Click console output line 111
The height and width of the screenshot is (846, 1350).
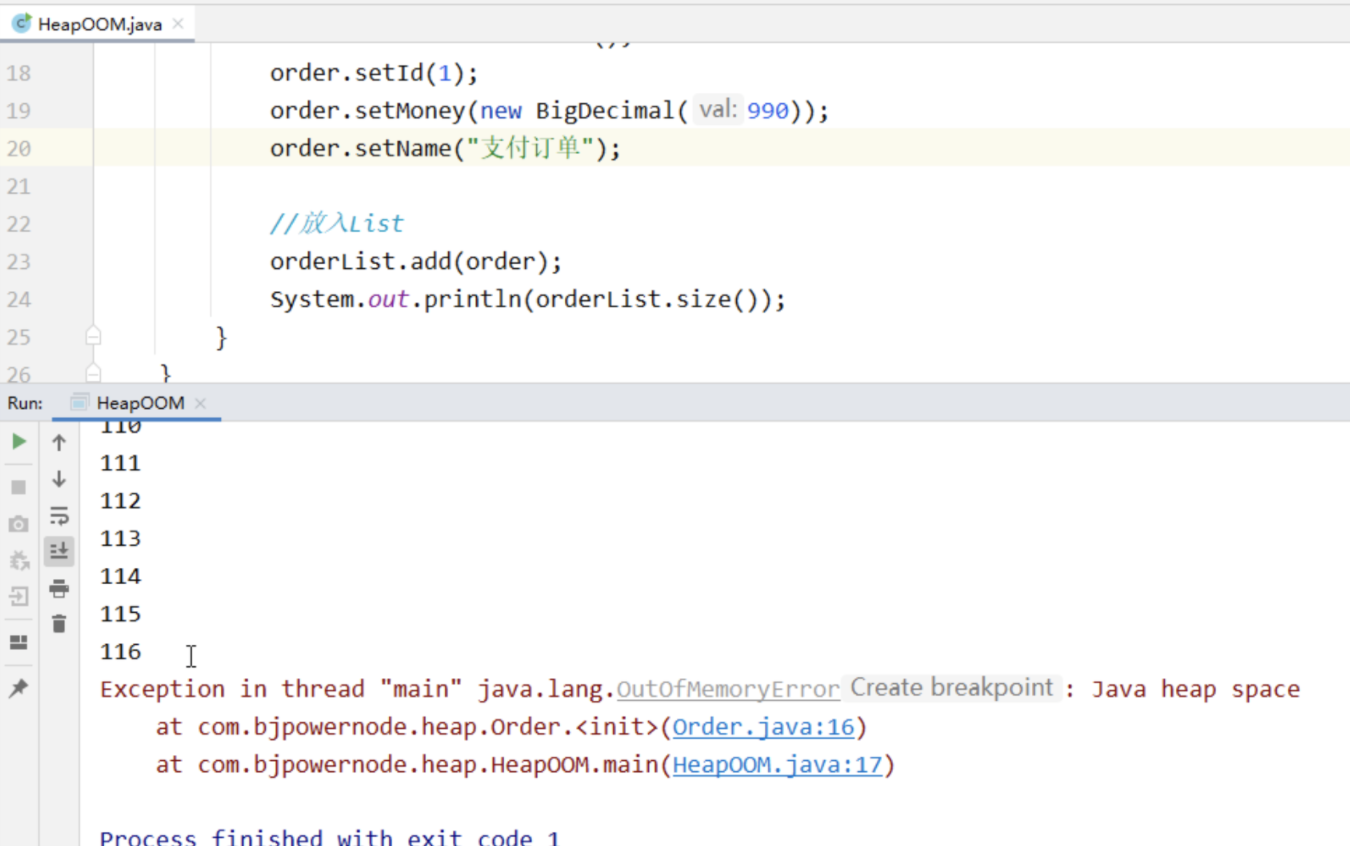[x=121, y=463]
